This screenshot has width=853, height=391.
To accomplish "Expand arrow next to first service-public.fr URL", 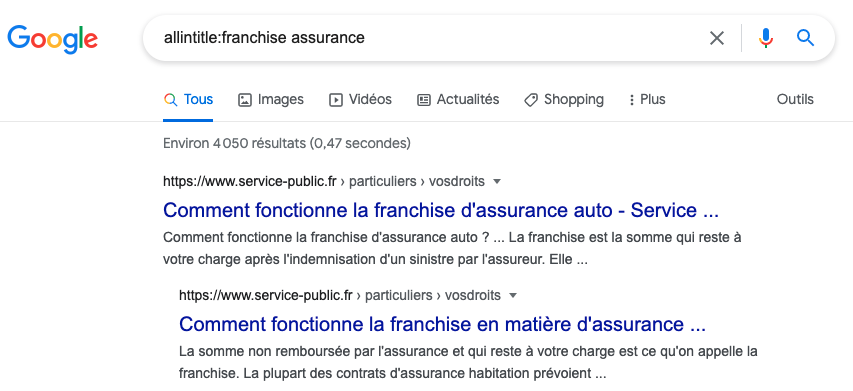I will (496, 182).
